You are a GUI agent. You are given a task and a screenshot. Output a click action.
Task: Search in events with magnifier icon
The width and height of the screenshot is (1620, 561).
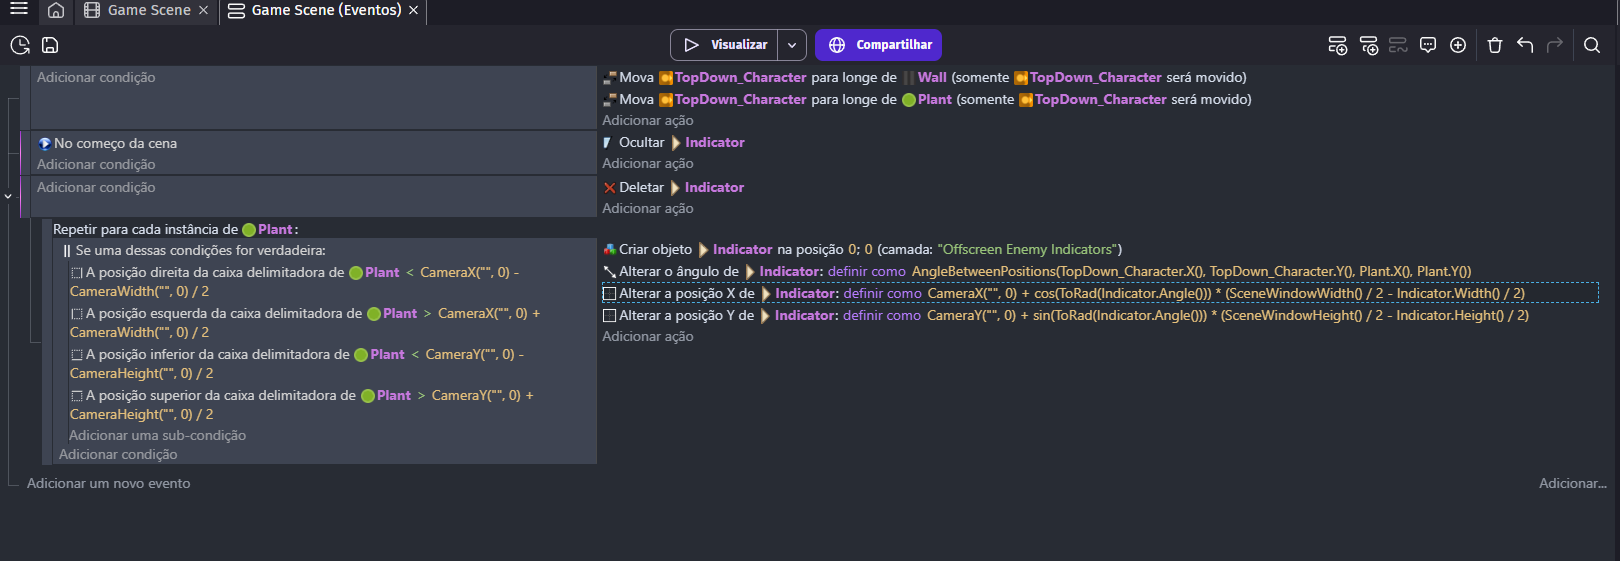(x=1592, y=45)
